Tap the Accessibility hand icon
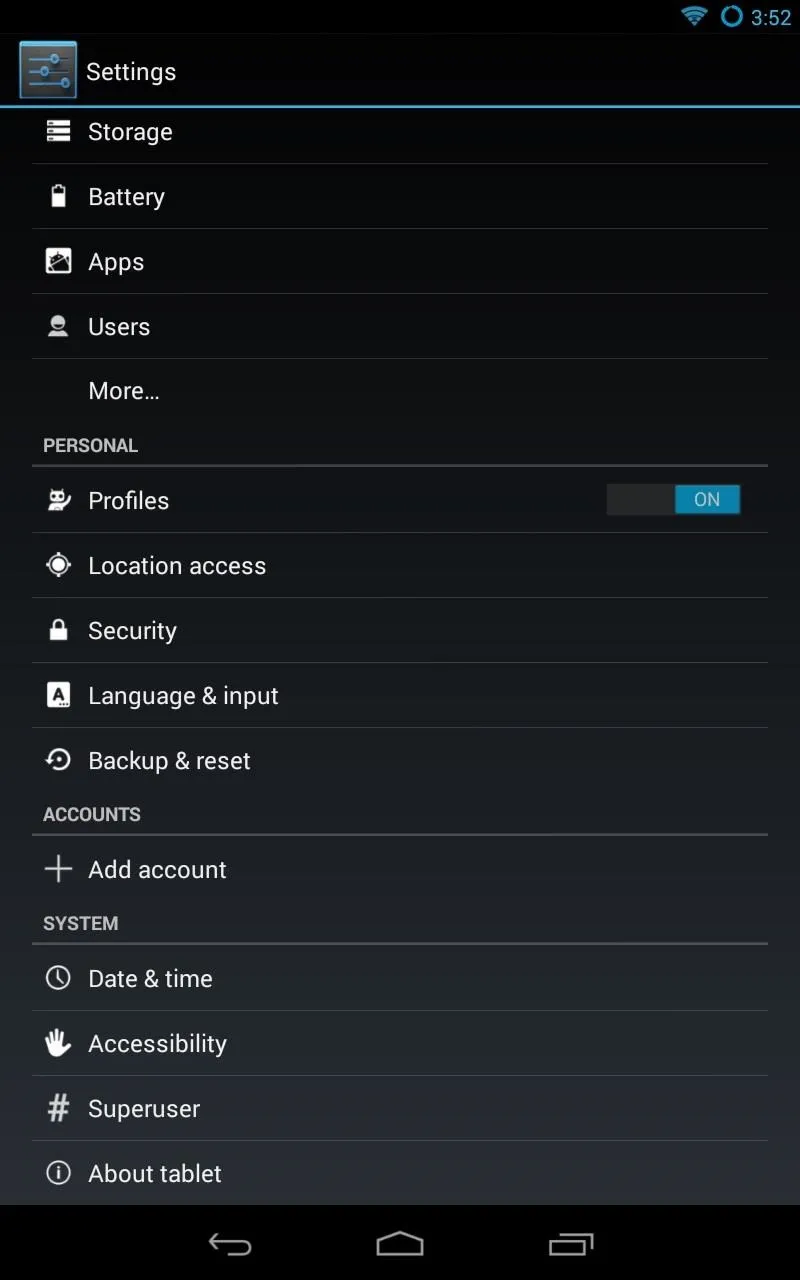This screenshot has height=1280, width=800. 58,1043
